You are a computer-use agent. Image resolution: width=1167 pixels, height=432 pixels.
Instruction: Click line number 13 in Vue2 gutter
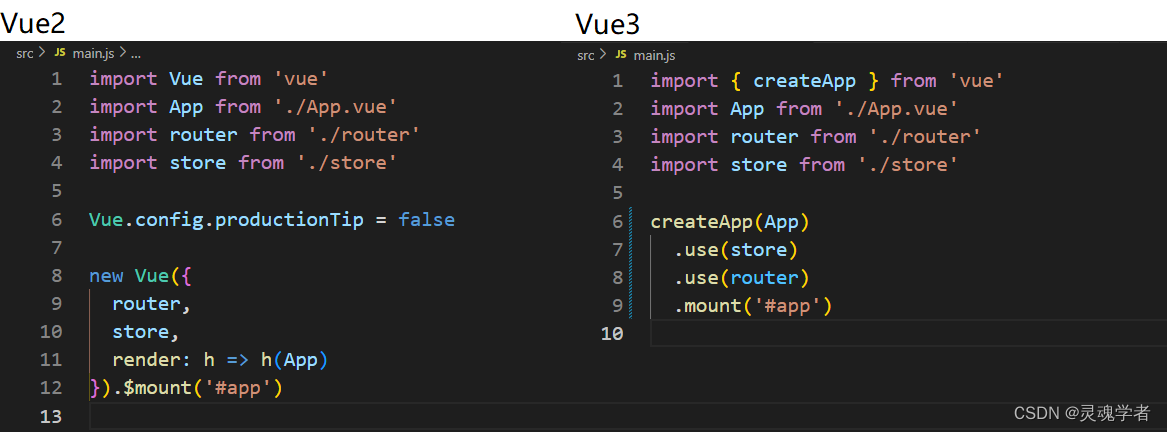pyautogui.click(x=51, y=416)
